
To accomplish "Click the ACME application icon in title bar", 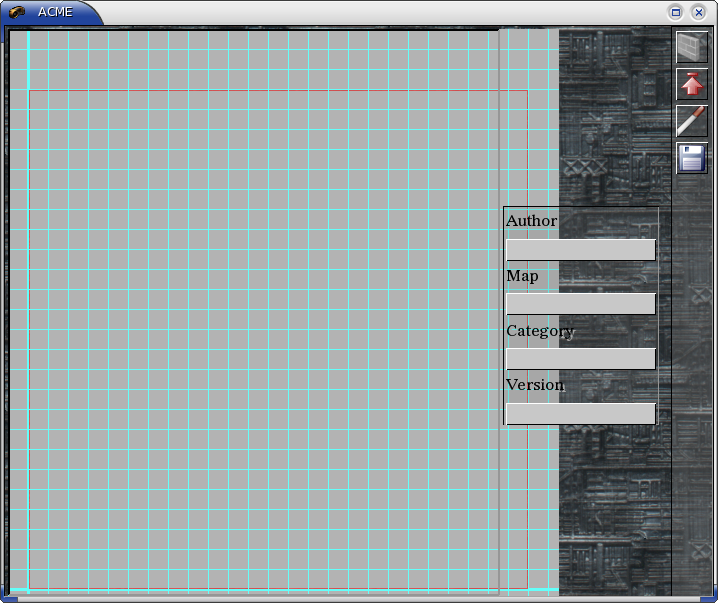I will (x=17, y=12).
